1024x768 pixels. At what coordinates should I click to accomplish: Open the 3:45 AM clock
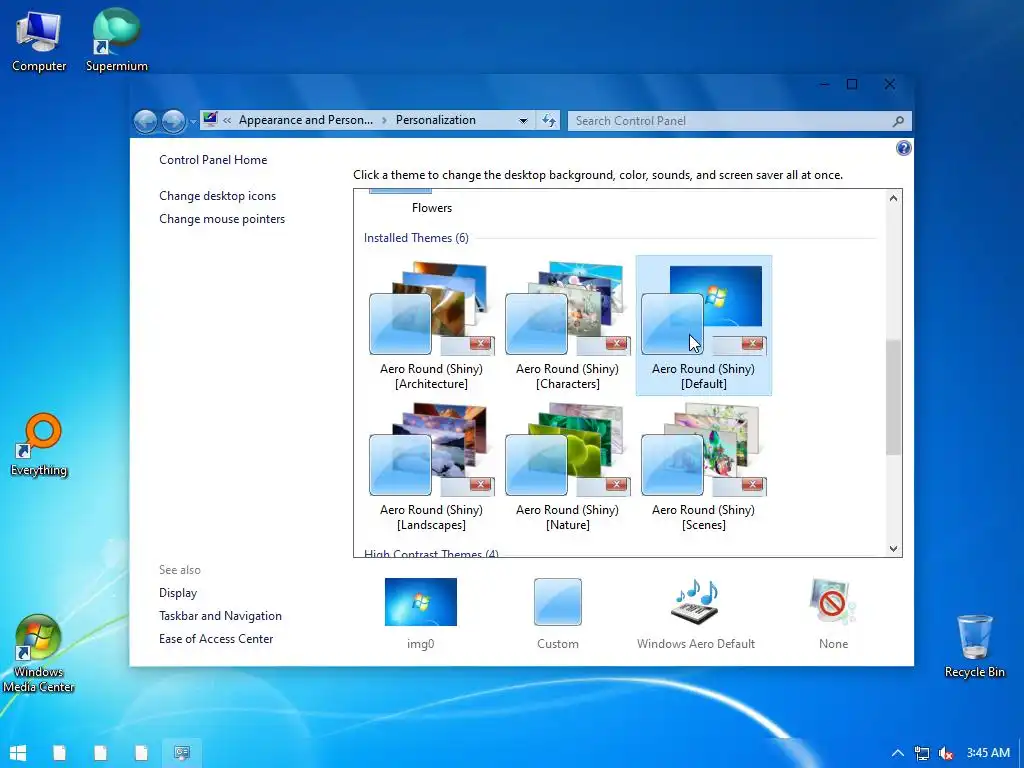[988, 753]
